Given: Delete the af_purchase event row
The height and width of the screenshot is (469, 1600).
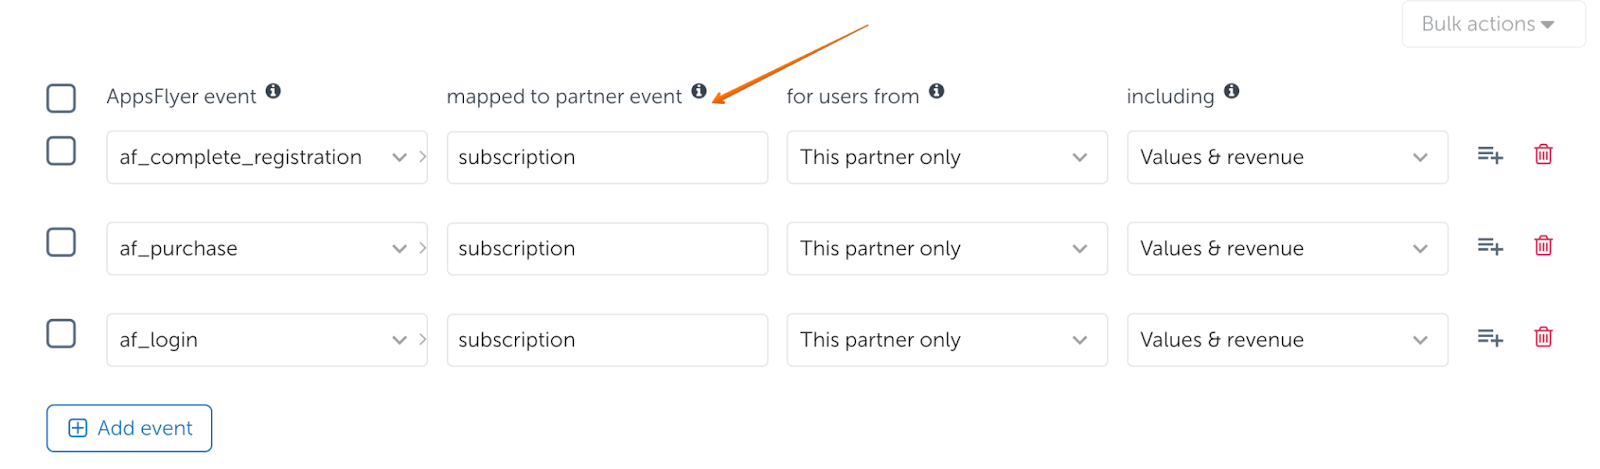Looking at the screenshot, I should [x=1543, y=246].
